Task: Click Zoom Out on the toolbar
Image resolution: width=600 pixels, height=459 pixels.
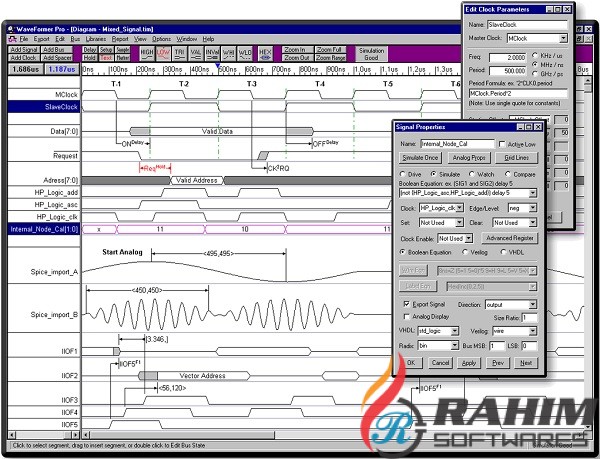Action: click(297, 58)
